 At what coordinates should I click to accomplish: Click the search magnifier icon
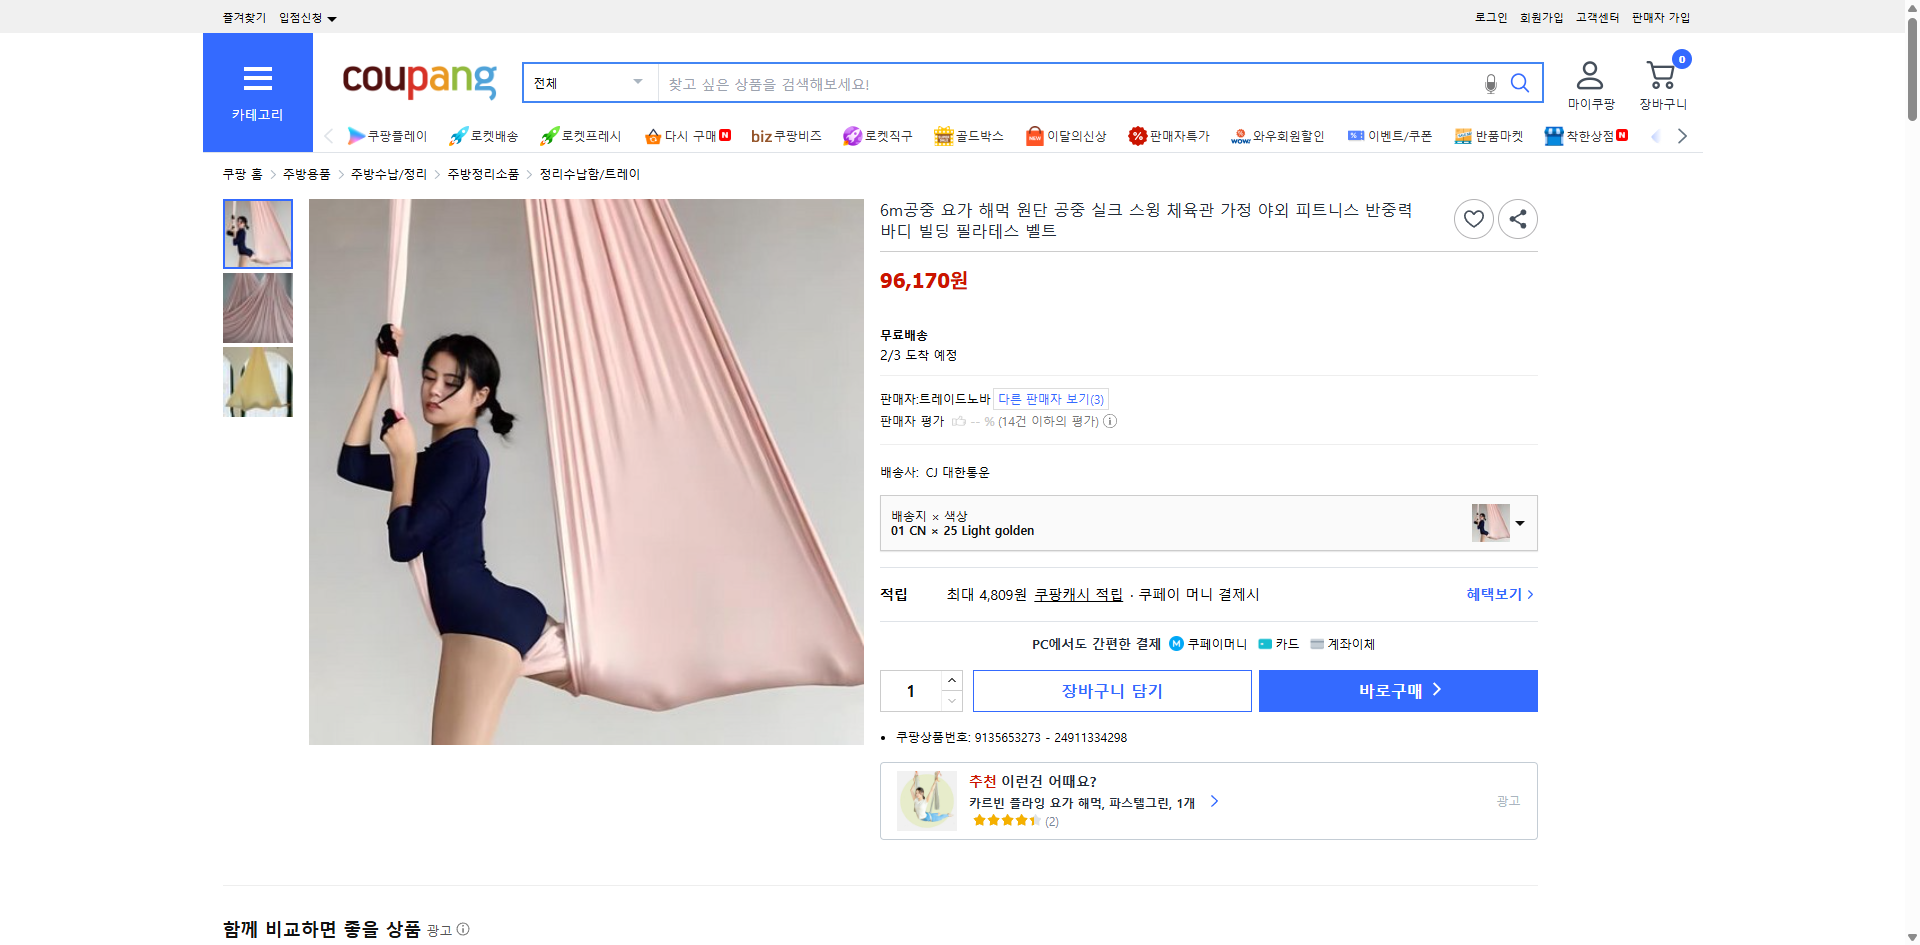(x=1519, y=83)
